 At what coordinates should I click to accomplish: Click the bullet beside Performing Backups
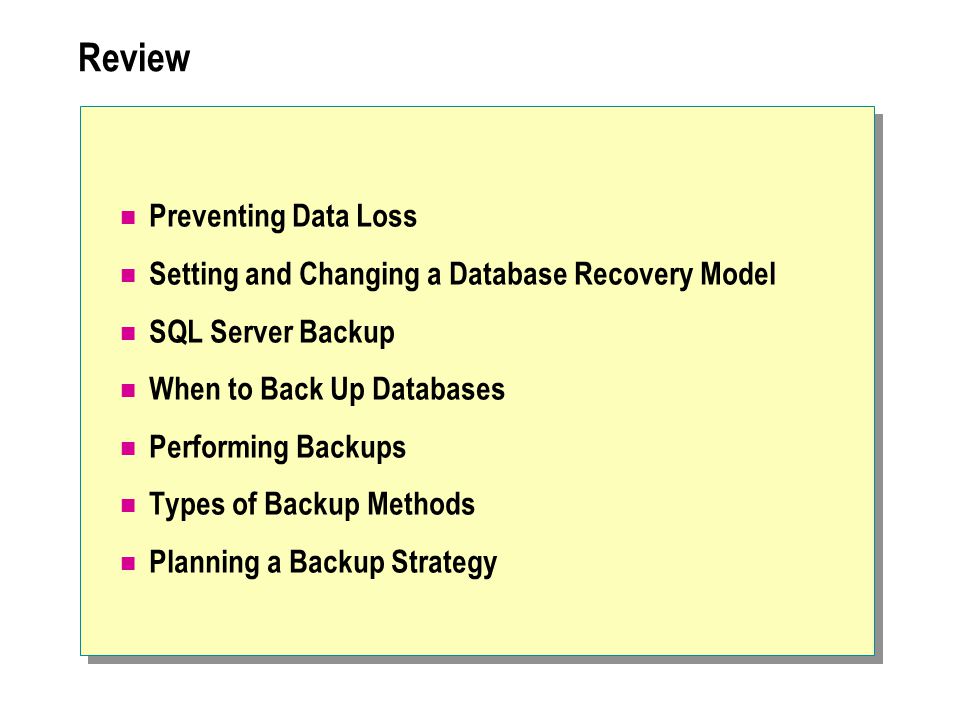(x=128, y=448)
